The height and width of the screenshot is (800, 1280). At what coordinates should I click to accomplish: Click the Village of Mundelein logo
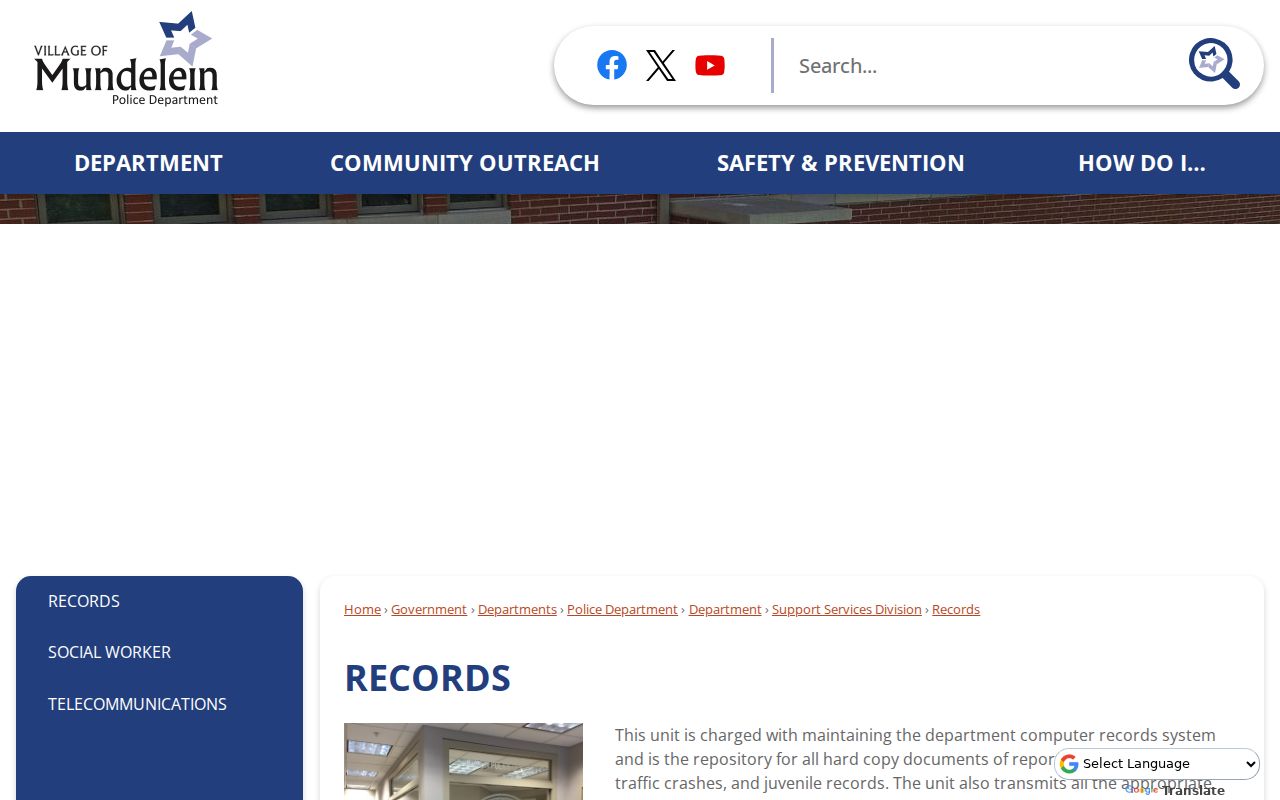(x=126, y=59)
